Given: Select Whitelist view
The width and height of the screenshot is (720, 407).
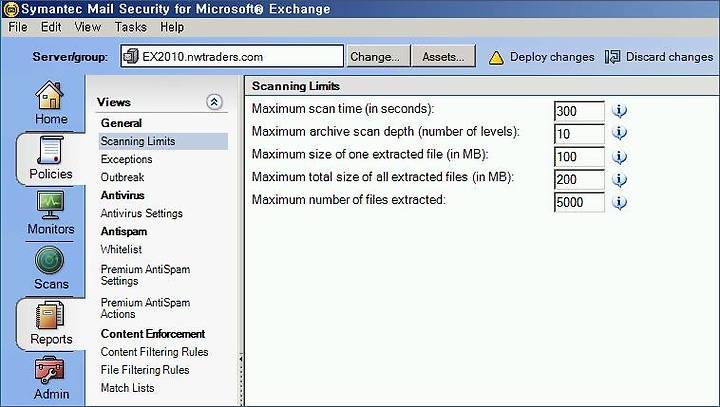Looking at the screenshot, I should pos(121,249).
